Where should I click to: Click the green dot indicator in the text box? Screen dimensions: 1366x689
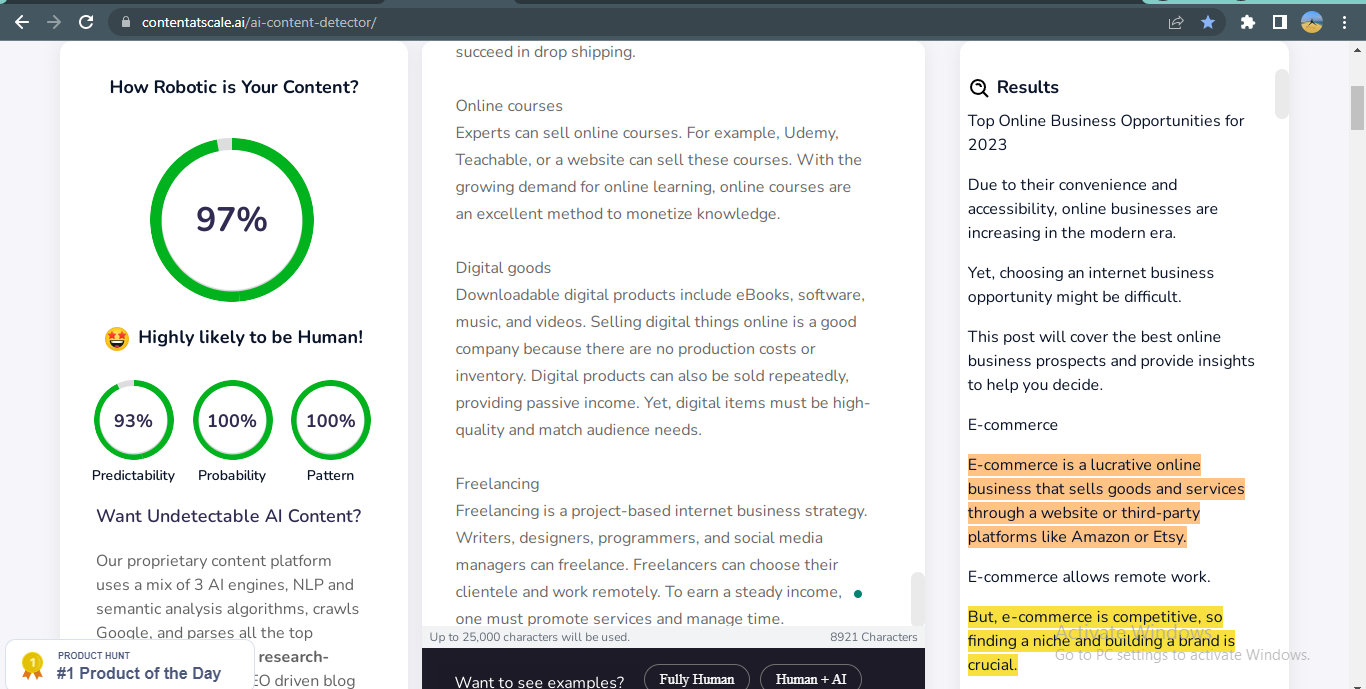coord(858,594)
